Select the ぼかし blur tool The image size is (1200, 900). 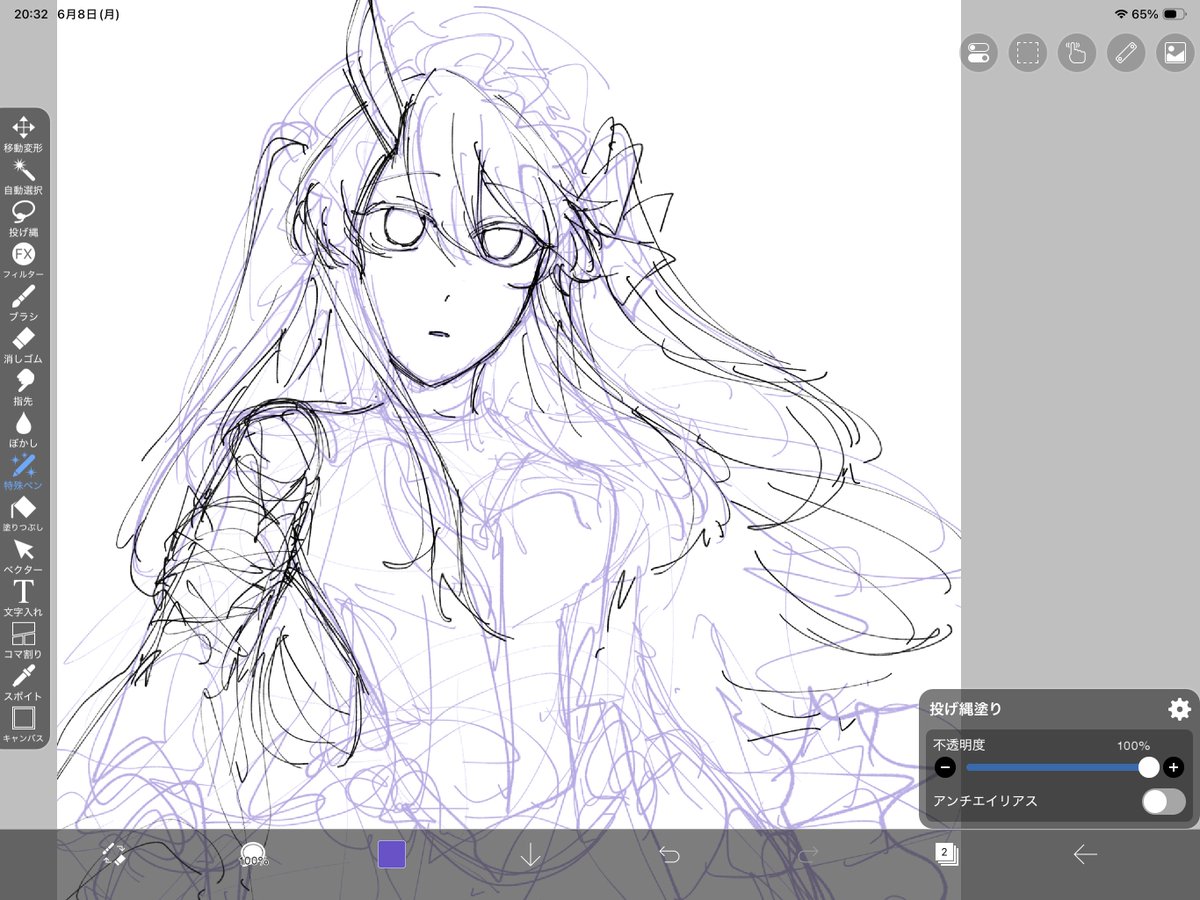(x=24, y=428)
